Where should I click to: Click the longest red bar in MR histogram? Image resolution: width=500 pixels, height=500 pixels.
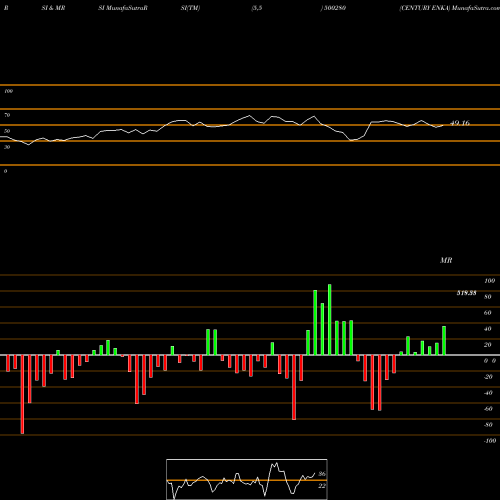22,394
